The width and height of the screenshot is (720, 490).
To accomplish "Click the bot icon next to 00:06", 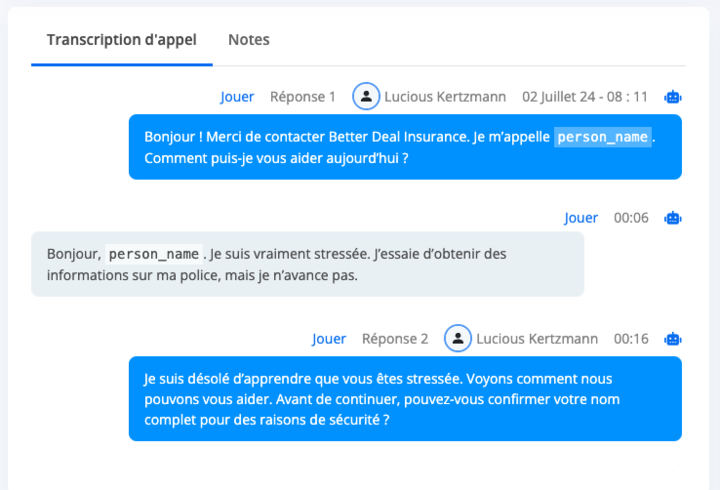I will pos(673,218).
